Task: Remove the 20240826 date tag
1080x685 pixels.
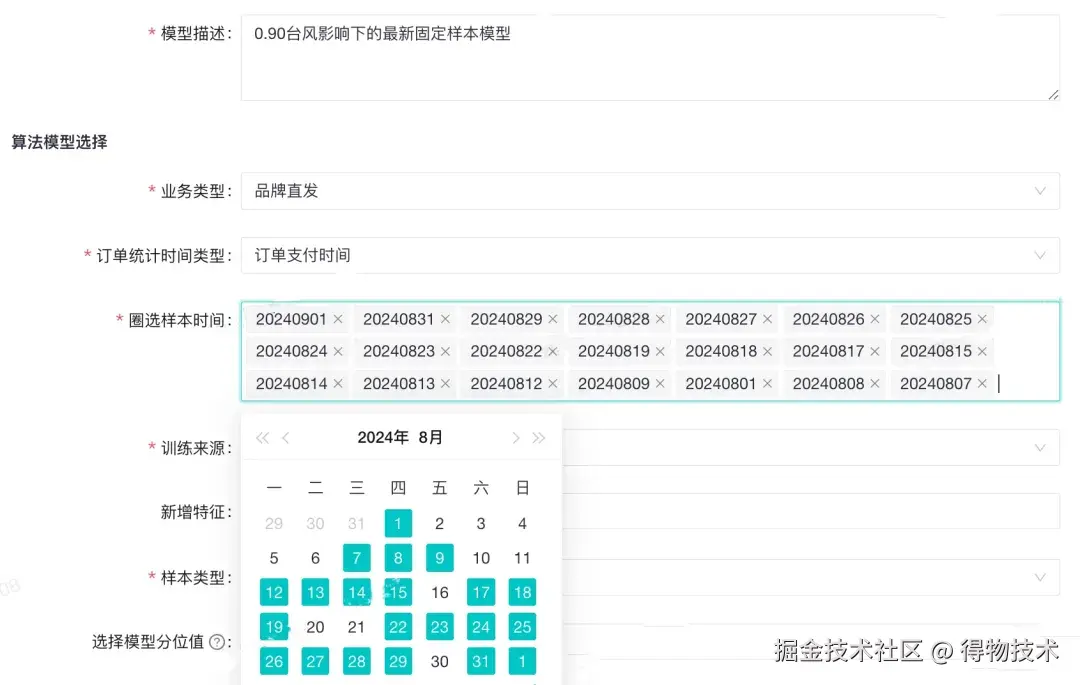Action: click(875, 319)
